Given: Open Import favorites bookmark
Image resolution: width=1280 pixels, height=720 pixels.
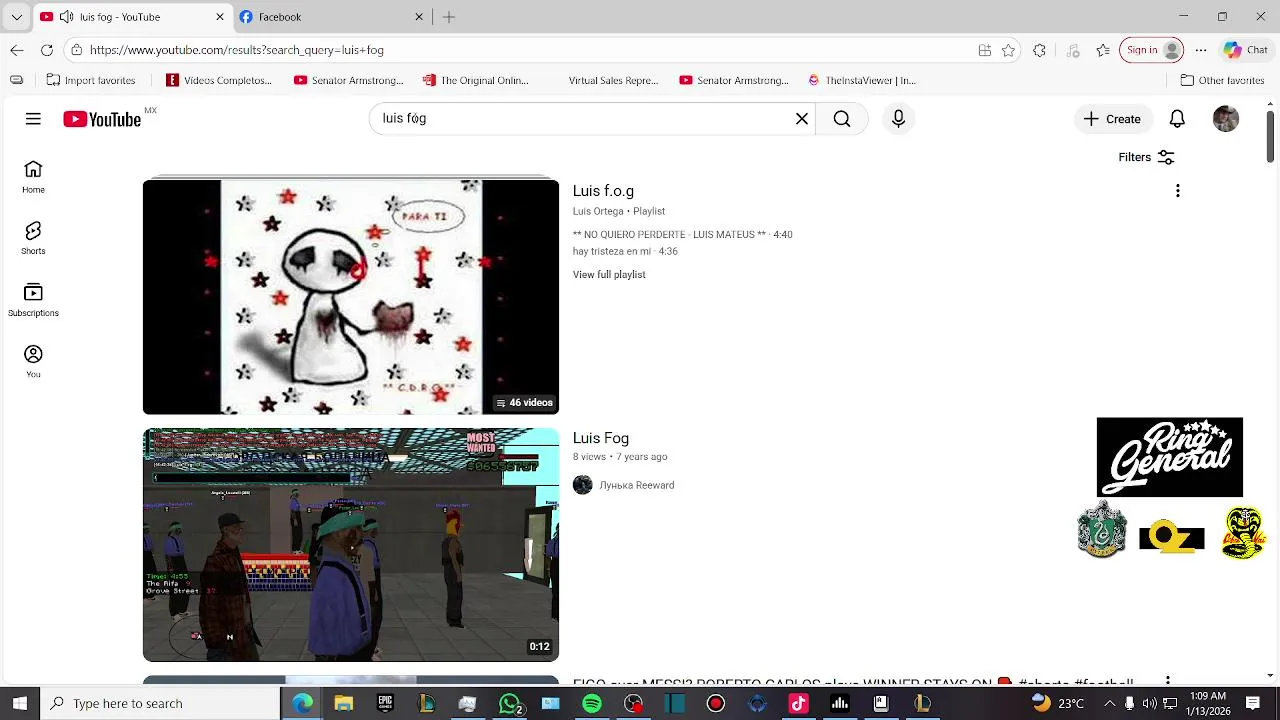Looking at the screenshot, I should (91, 80).
